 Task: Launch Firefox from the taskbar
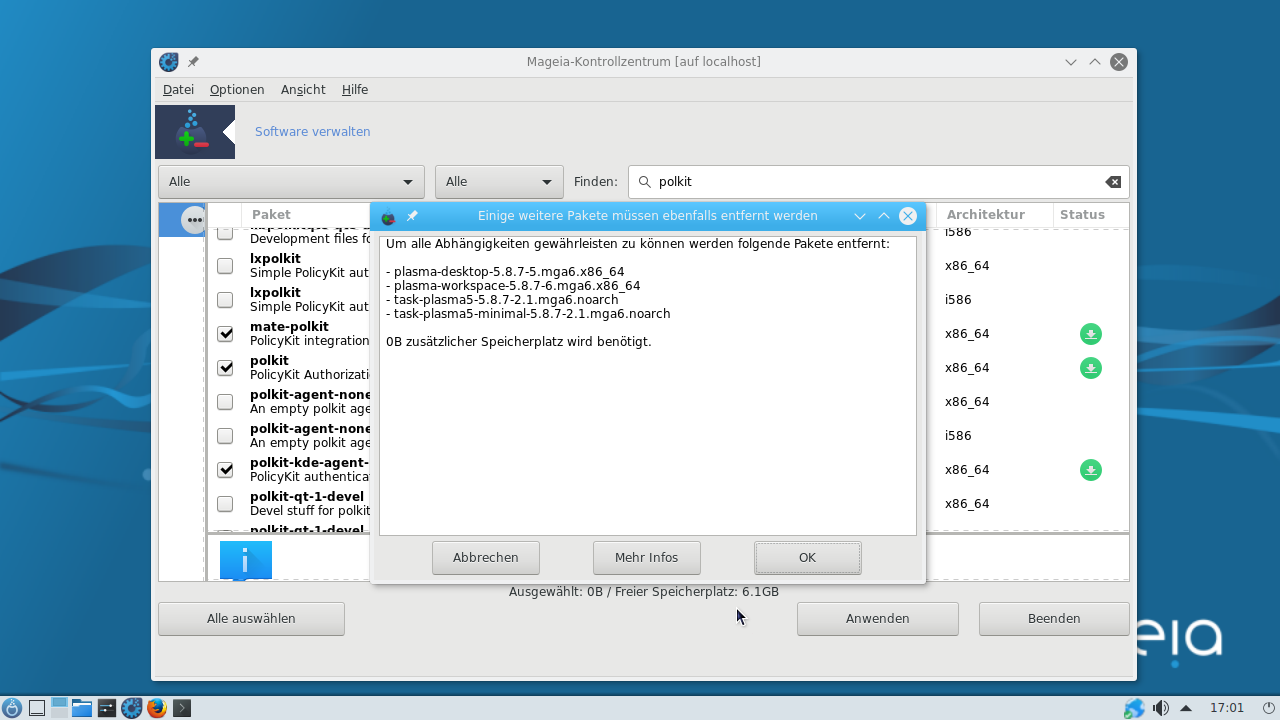(x=157, y=708)
